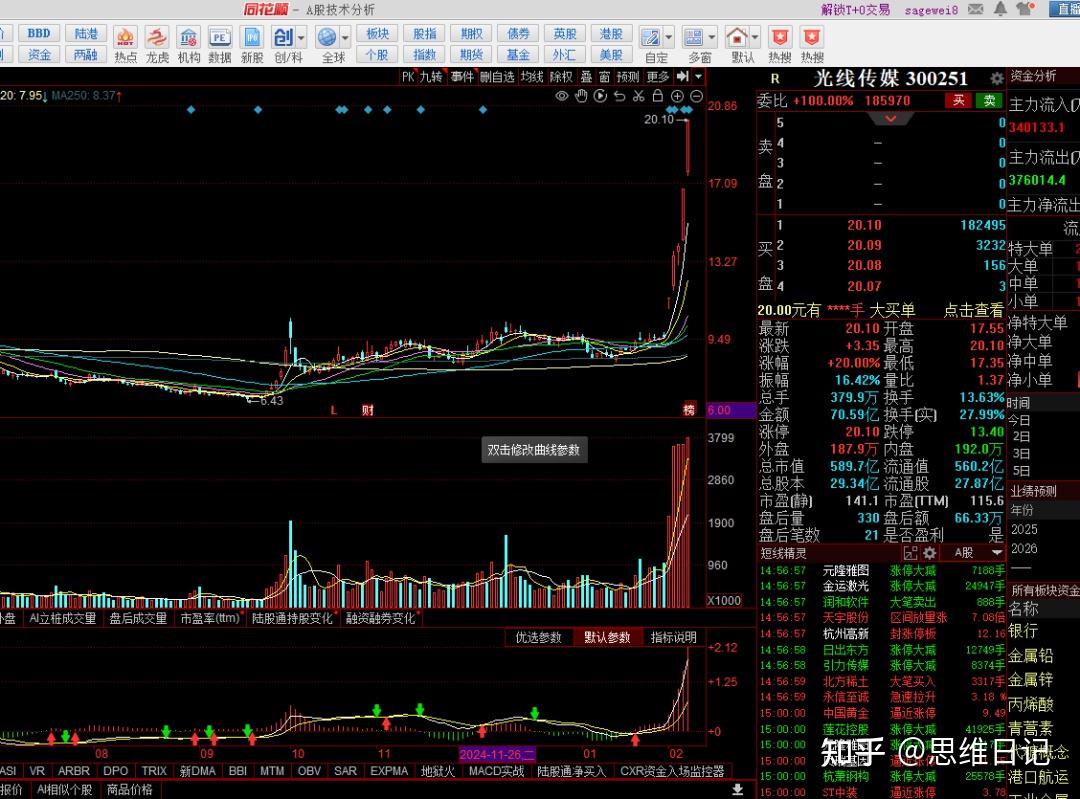
Task: Zoom out chart with minus icon
Action: tap(696, 96)
